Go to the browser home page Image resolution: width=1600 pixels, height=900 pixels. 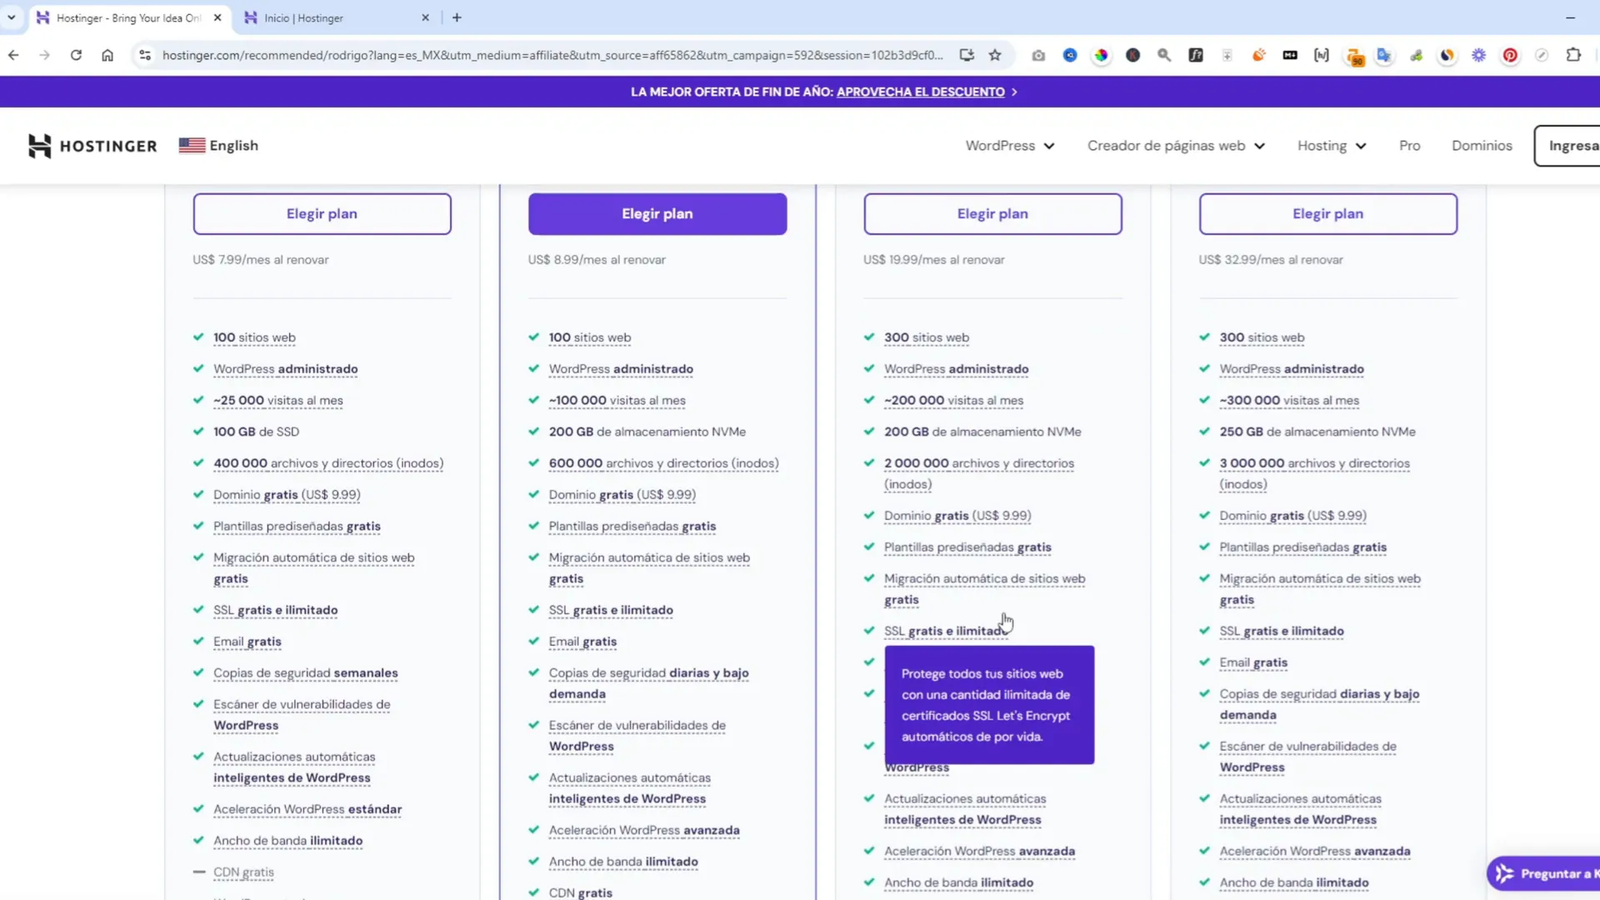pyautogui.click(x=108, y=55)
